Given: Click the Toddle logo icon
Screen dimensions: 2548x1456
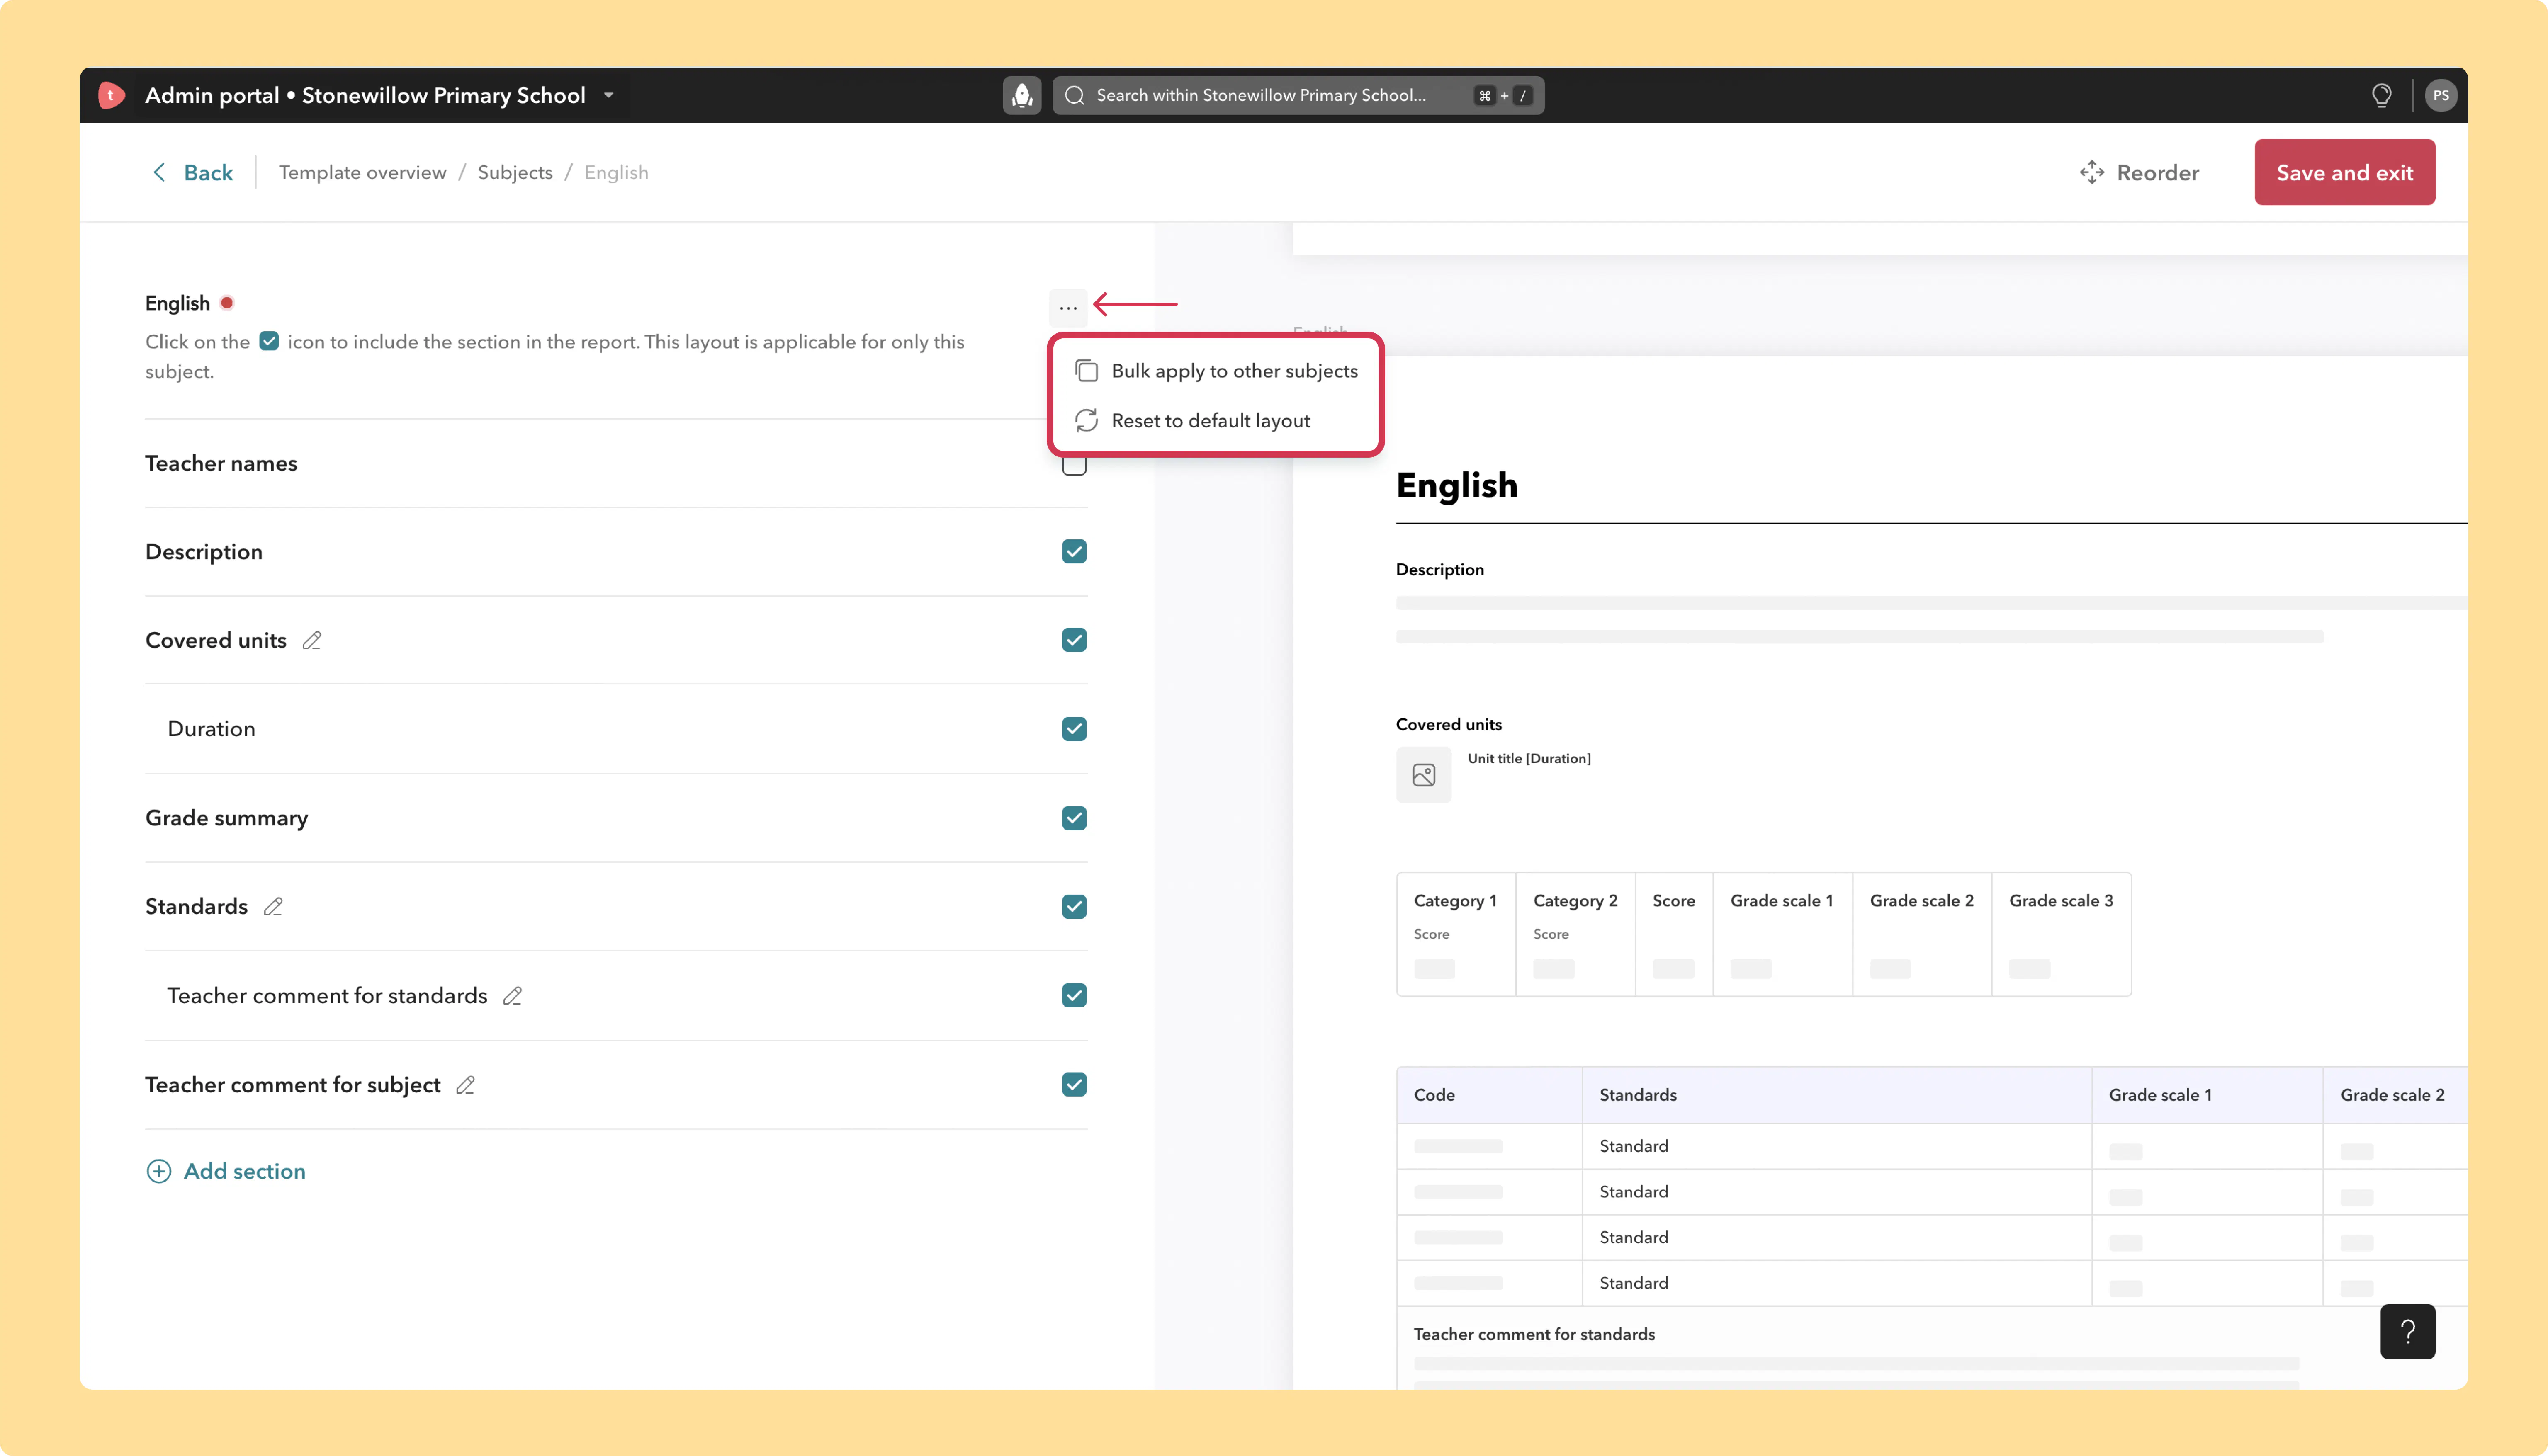Looking at the screenshot, I should (111, 95).
